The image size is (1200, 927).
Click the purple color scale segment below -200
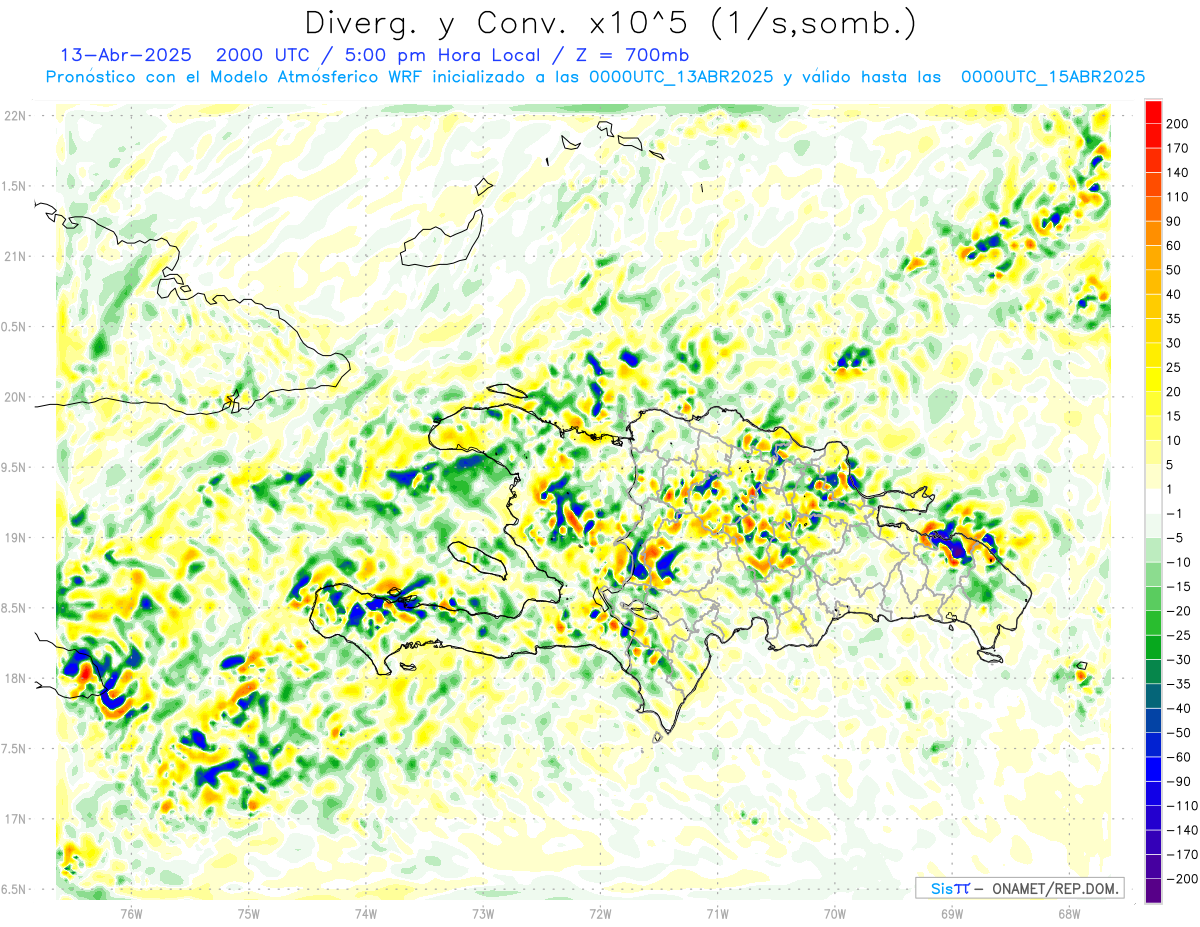[1153, 891]
